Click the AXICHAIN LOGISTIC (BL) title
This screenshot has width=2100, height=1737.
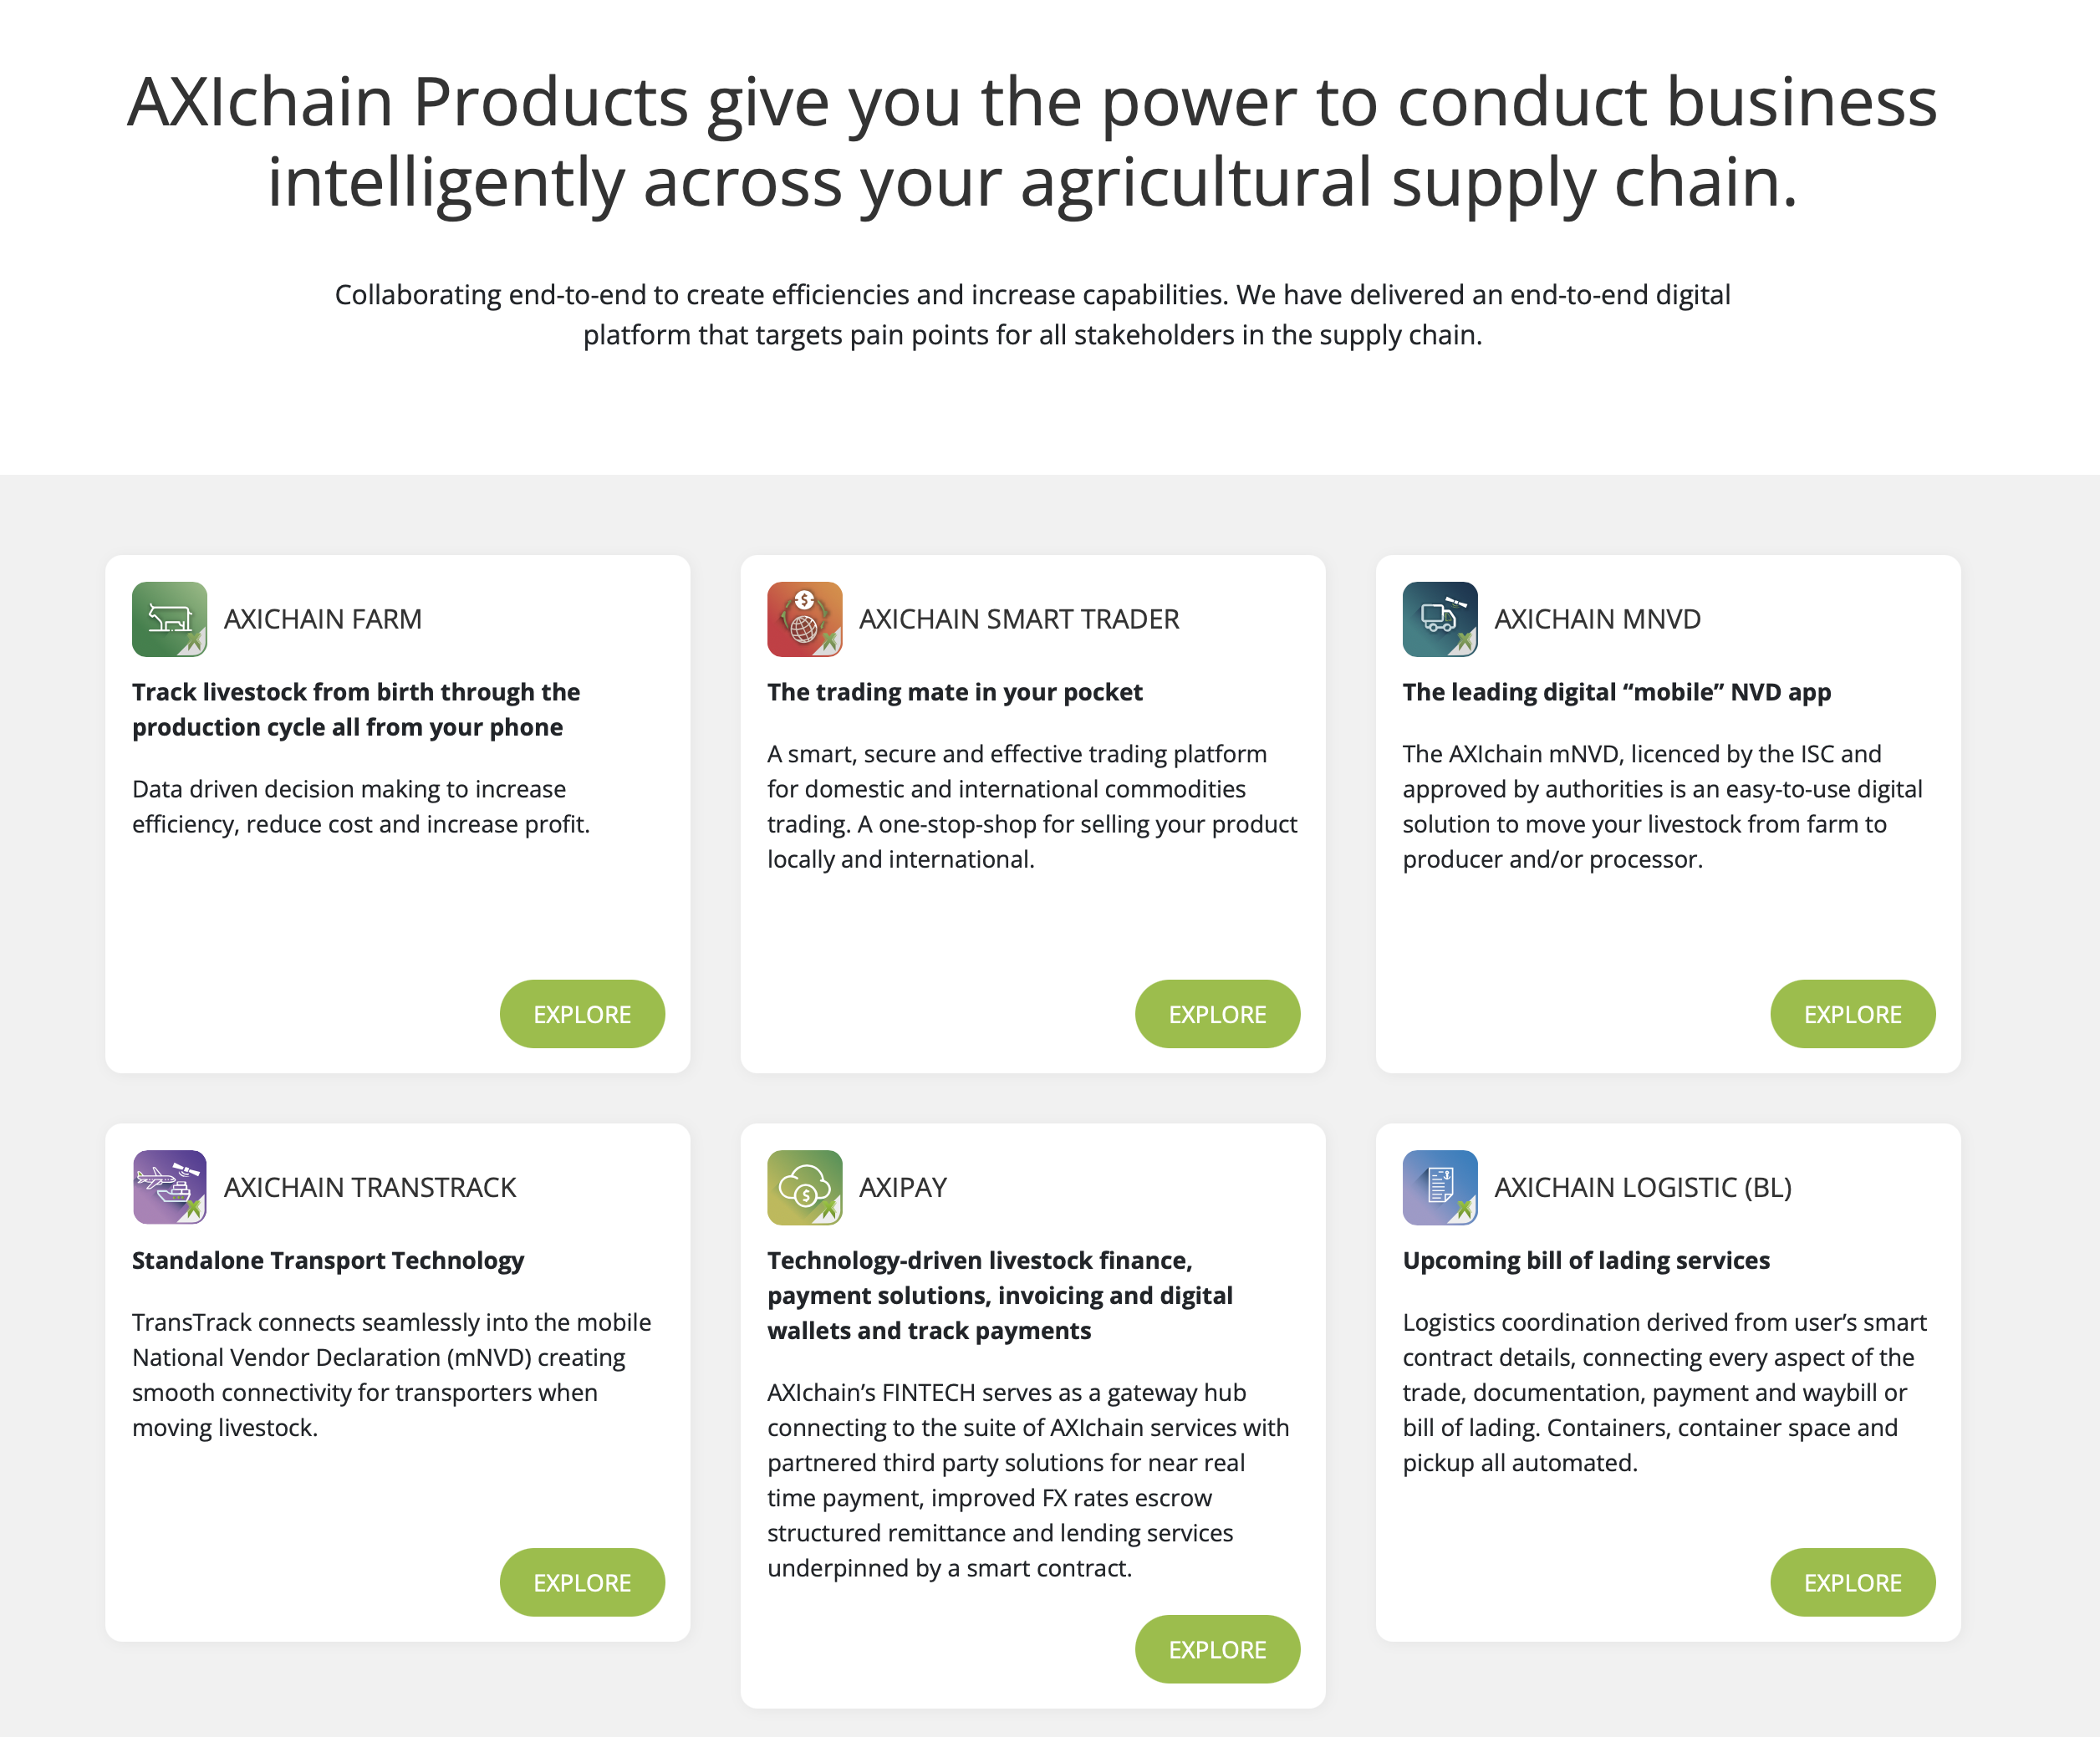pyautogui.click(x=1642, y=1187)
